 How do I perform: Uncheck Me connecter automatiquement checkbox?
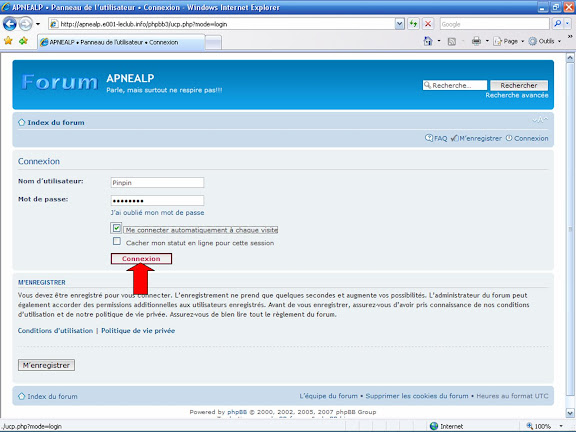tap(116, 228)
